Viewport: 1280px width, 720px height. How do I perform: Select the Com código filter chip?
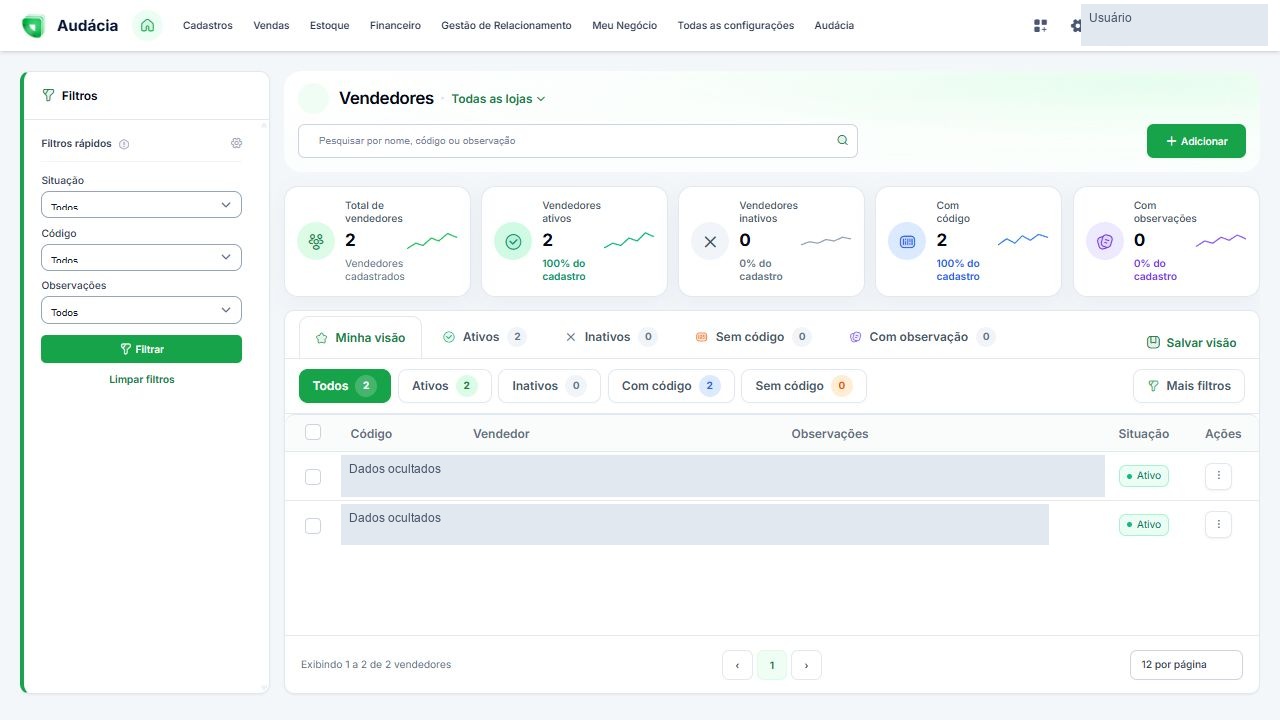(671, 386)
